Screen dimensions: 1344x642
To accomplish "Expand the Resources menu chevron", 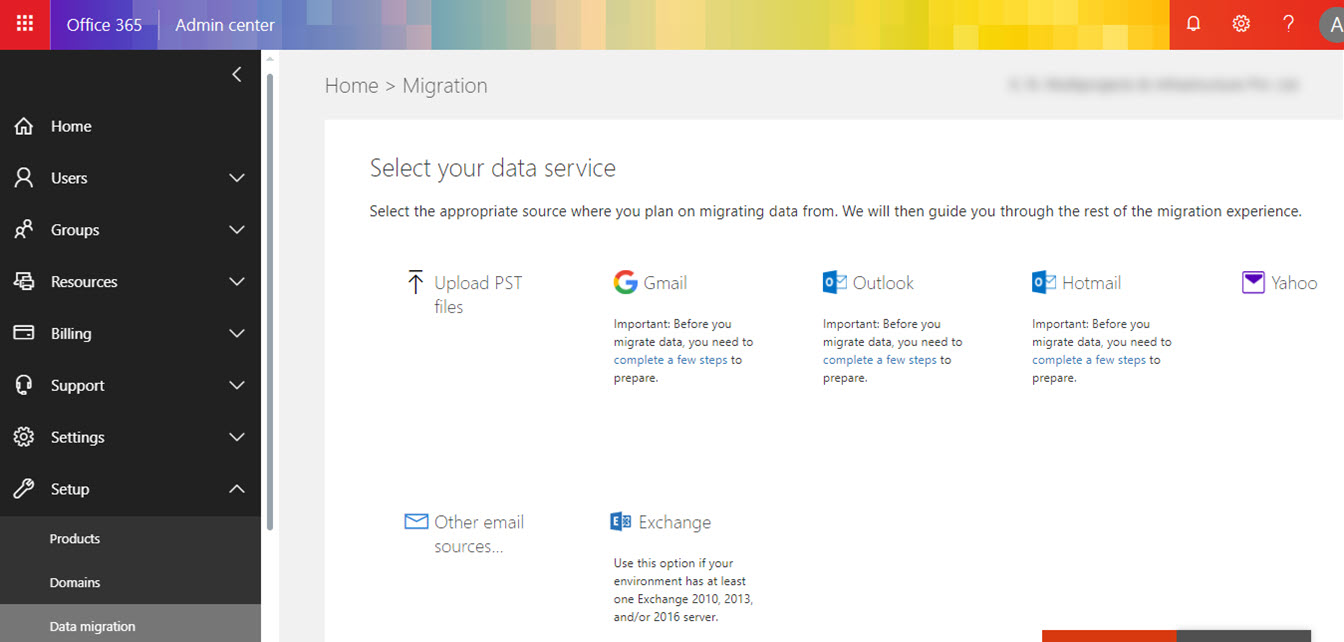I will pyautogui.click(x=237, y=282).
